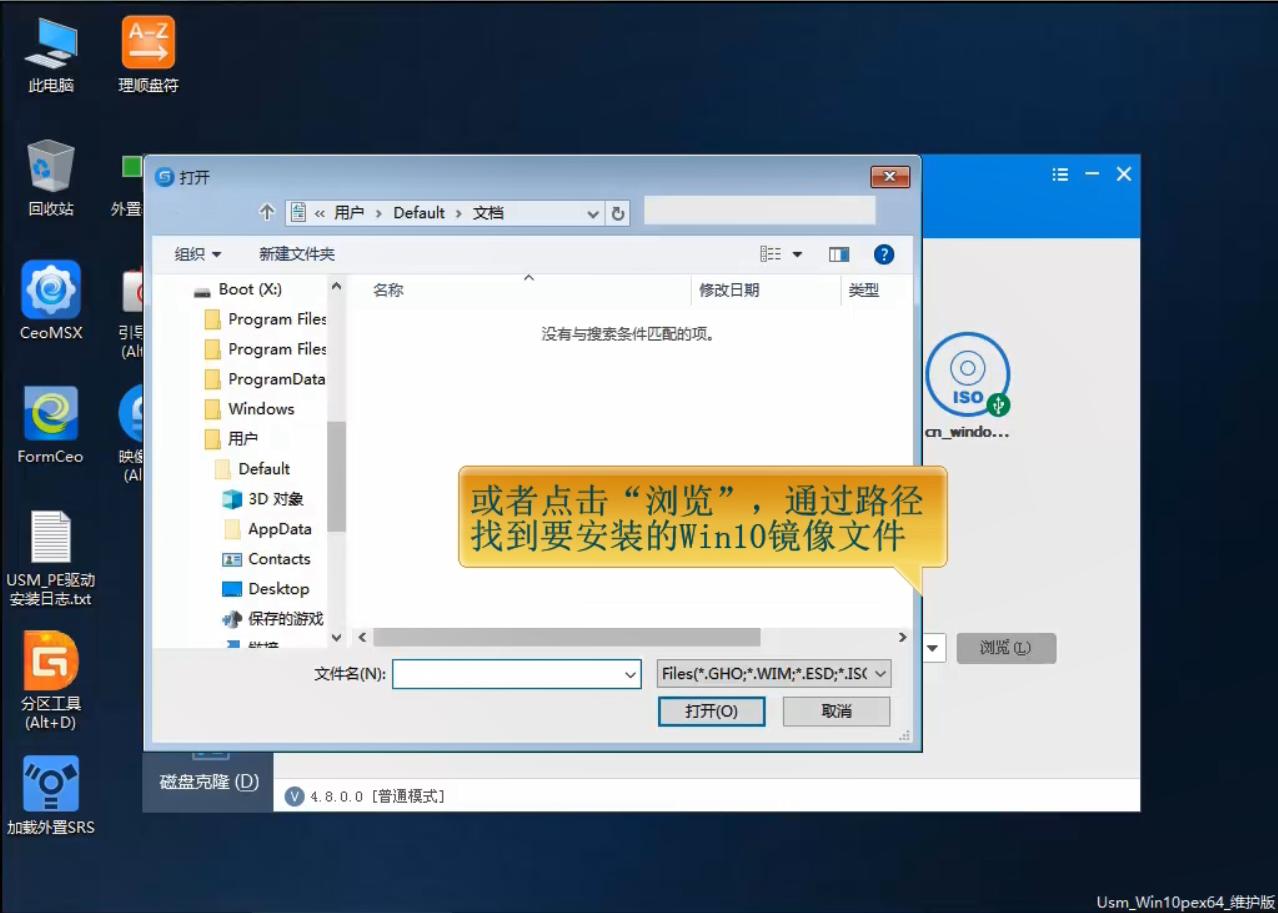This screenshot has height=913, width=1278.
Task: Launch the 加载外置SRS shortcut
Action: 51,796
